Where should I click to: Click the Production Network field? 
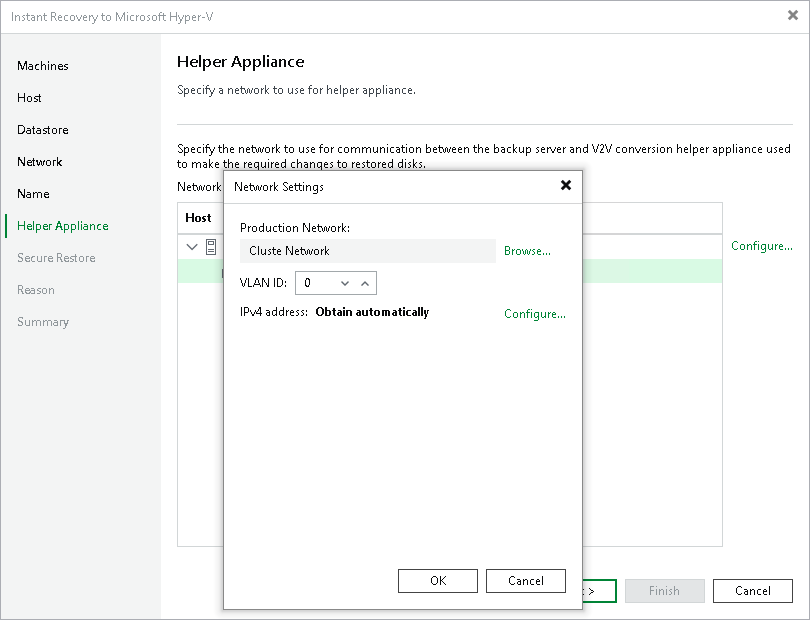[x=368, y=251]
